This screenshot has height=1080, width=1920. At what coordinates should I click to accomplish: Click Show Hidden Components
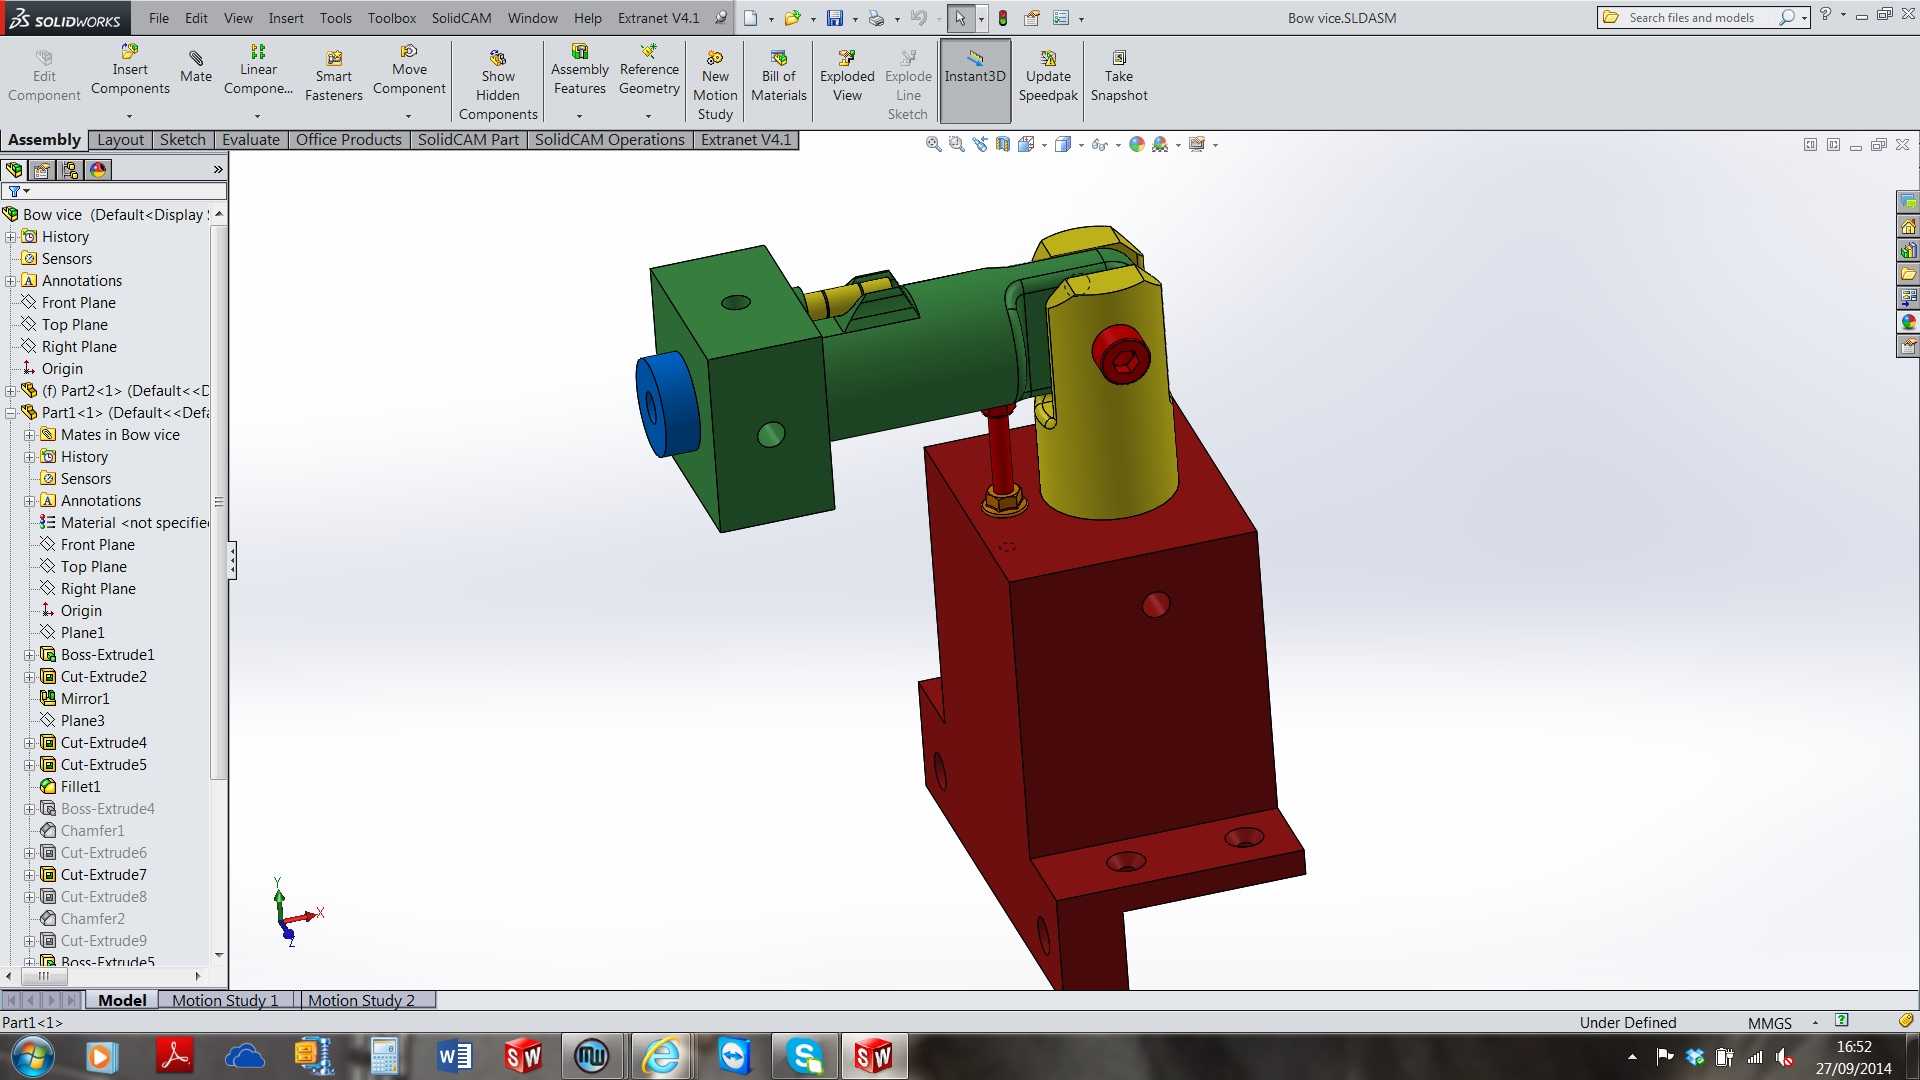498,86
